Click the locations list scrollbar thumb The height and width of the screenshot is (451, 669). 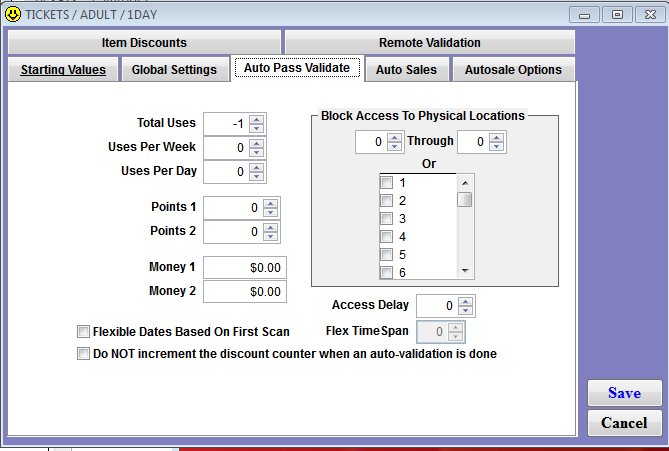coord(465,199)
